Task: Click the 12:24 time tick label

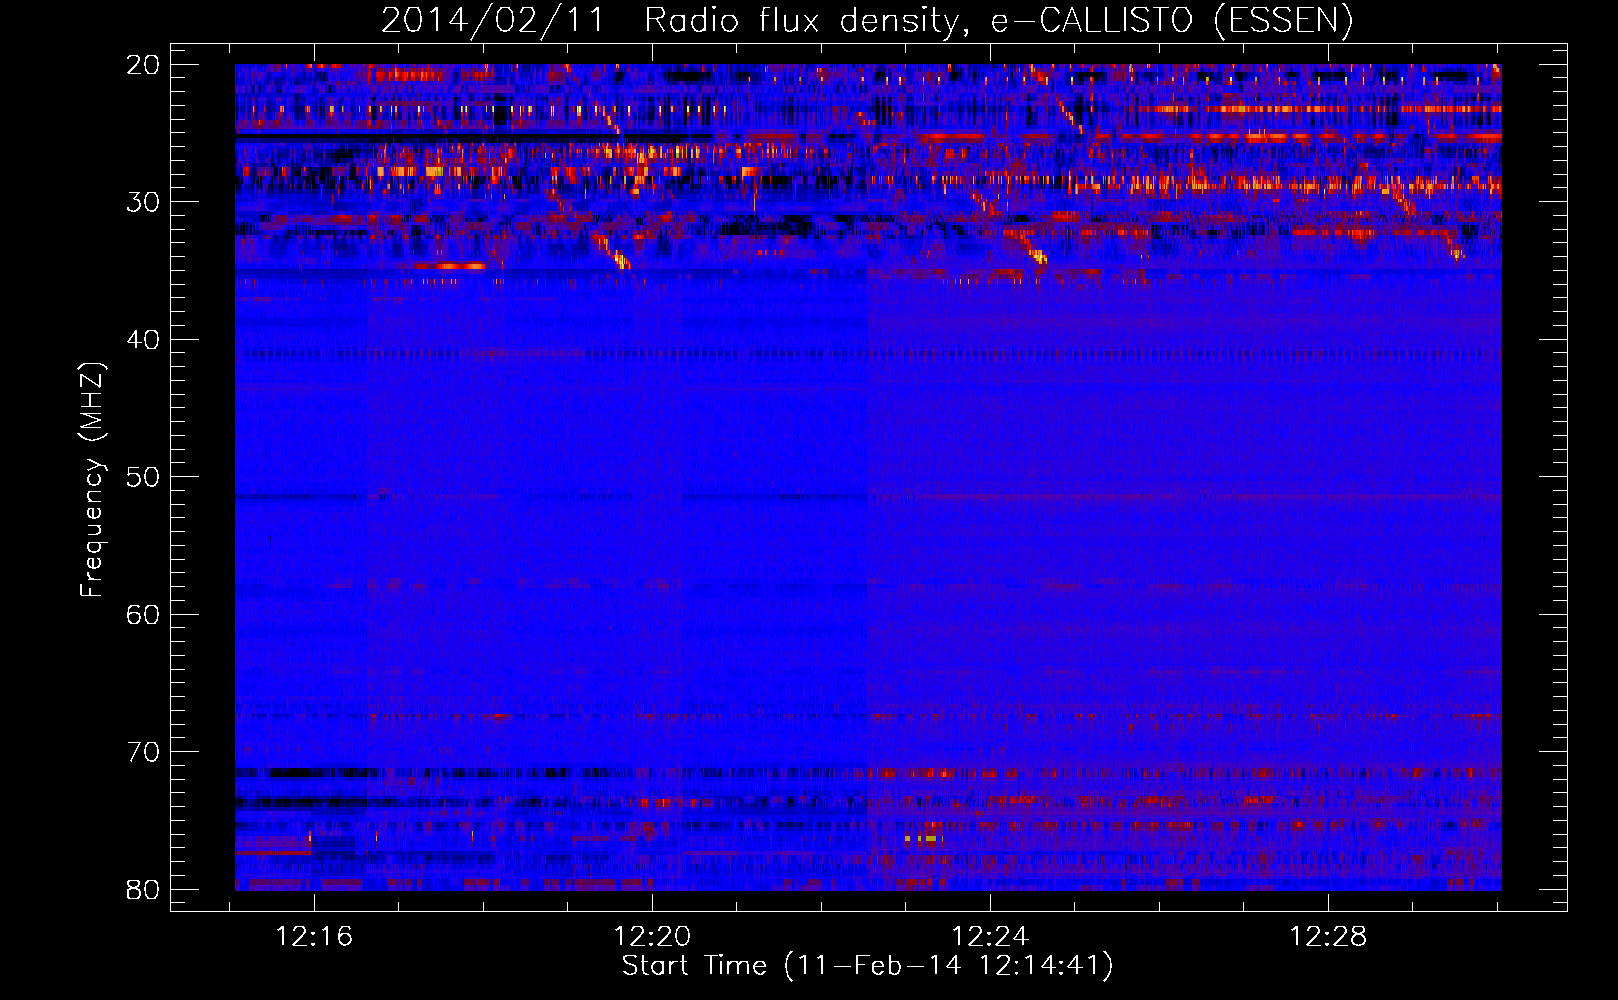Action: (990, 937)
